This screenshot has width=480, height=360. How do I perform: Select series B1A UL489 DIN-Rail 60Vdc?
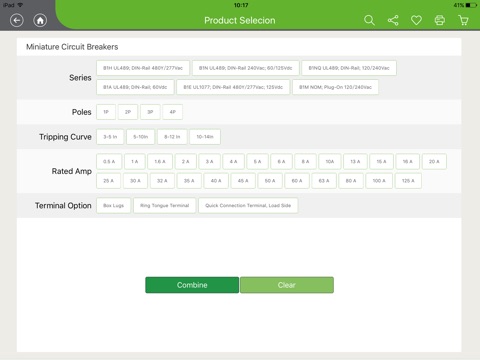(135, 87)
